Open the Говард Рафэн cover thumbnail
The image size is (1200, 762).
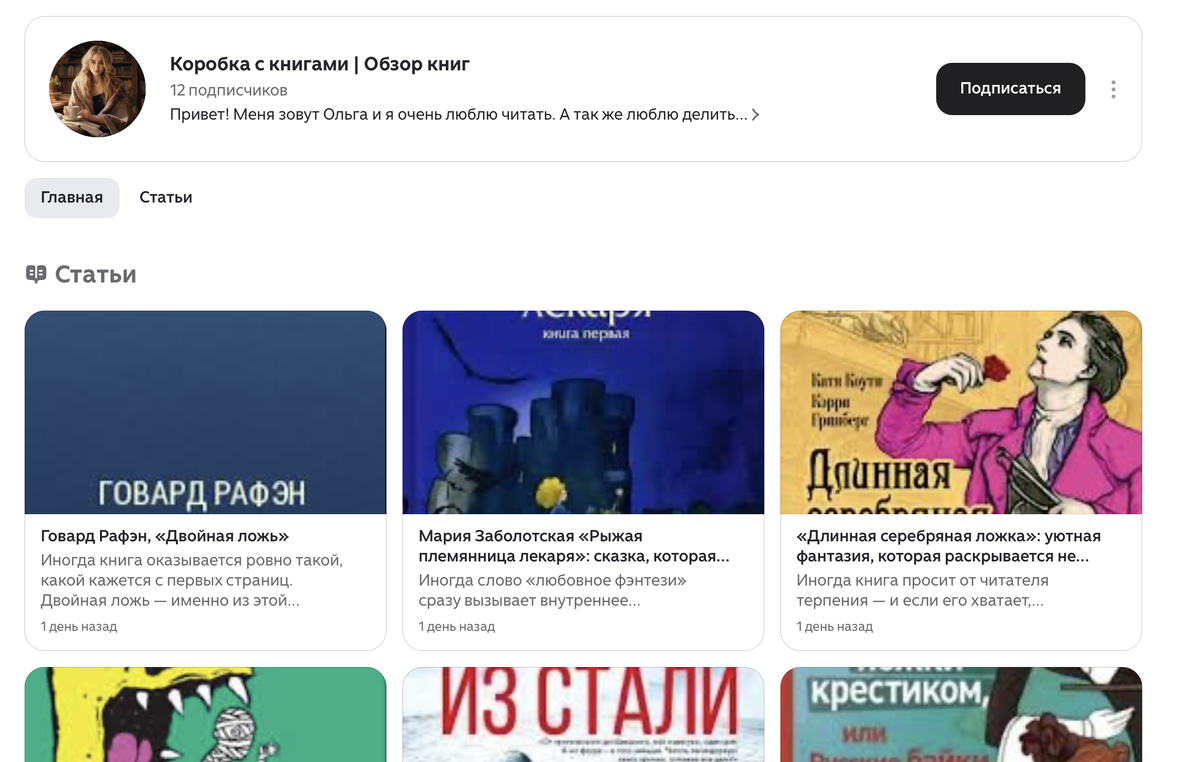coord(205,412)
